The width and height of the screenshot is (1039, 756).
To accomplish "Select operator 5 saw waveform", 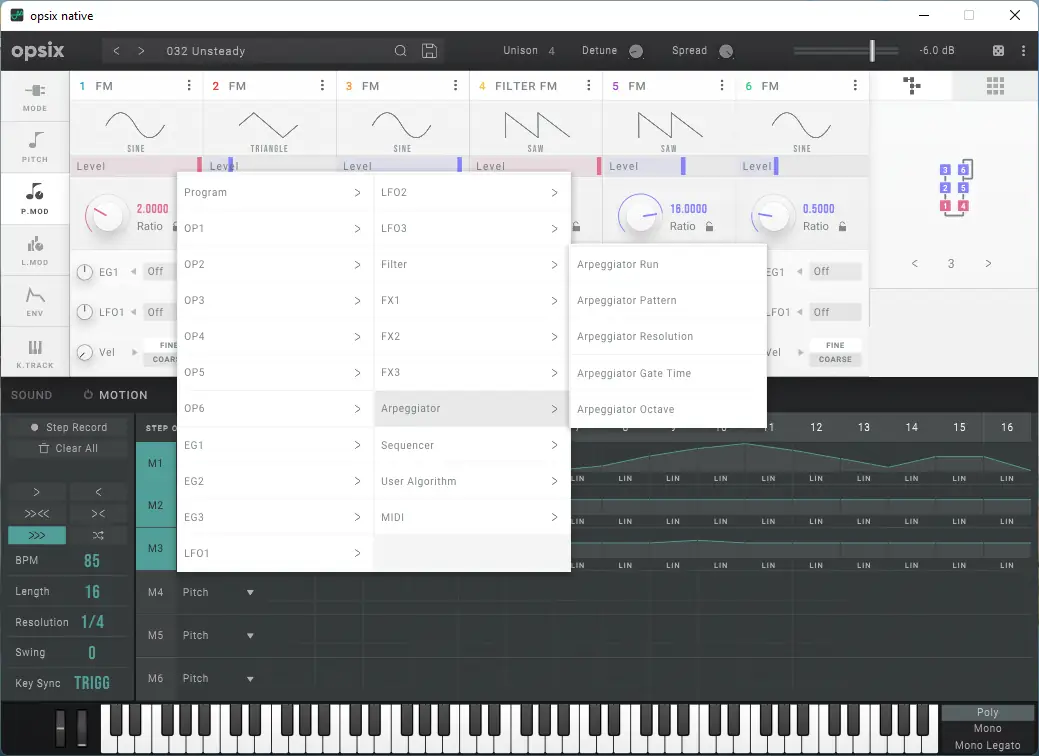I will 669,129.
